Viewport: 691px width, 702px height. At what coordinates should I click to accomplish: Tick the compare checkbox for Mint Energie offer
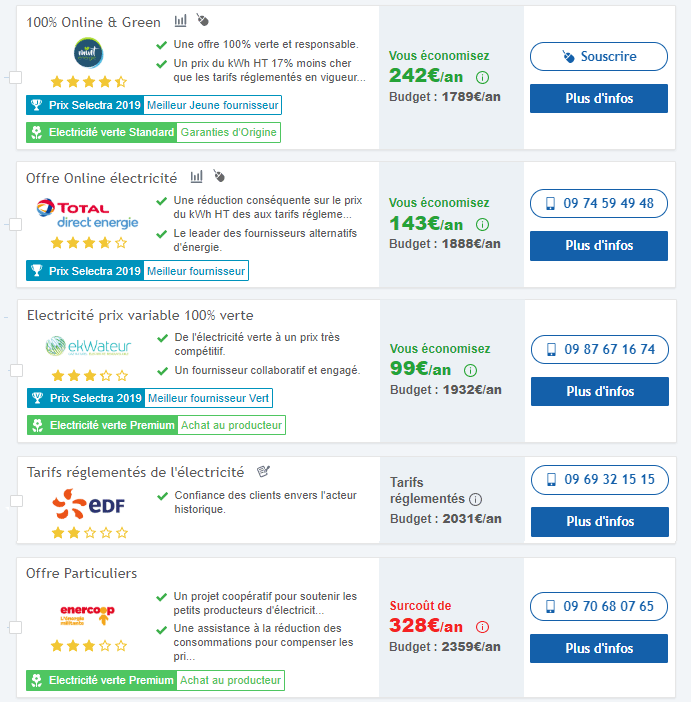[x=15, y=77]
